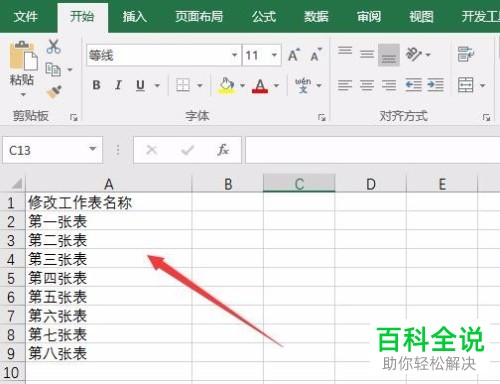Apply borders using the borders icon
Viewport: 500px width, 384px height.
[x=183, y=85]
